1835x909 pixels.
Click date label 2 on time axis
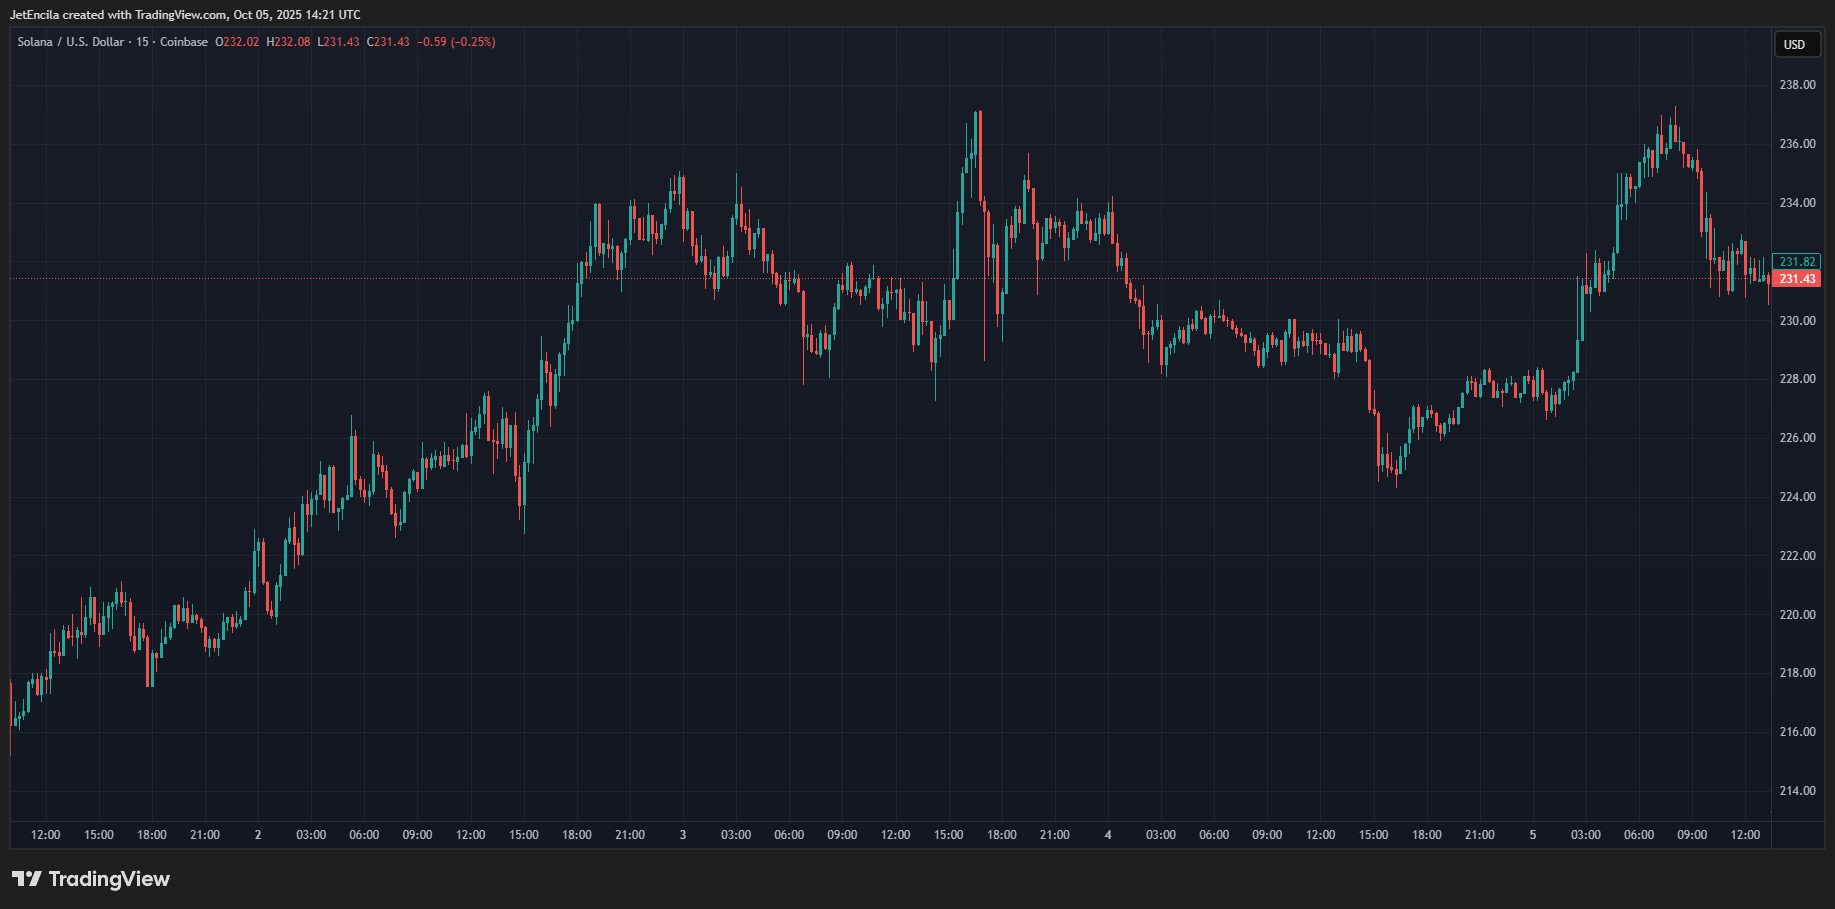(258, 835)
